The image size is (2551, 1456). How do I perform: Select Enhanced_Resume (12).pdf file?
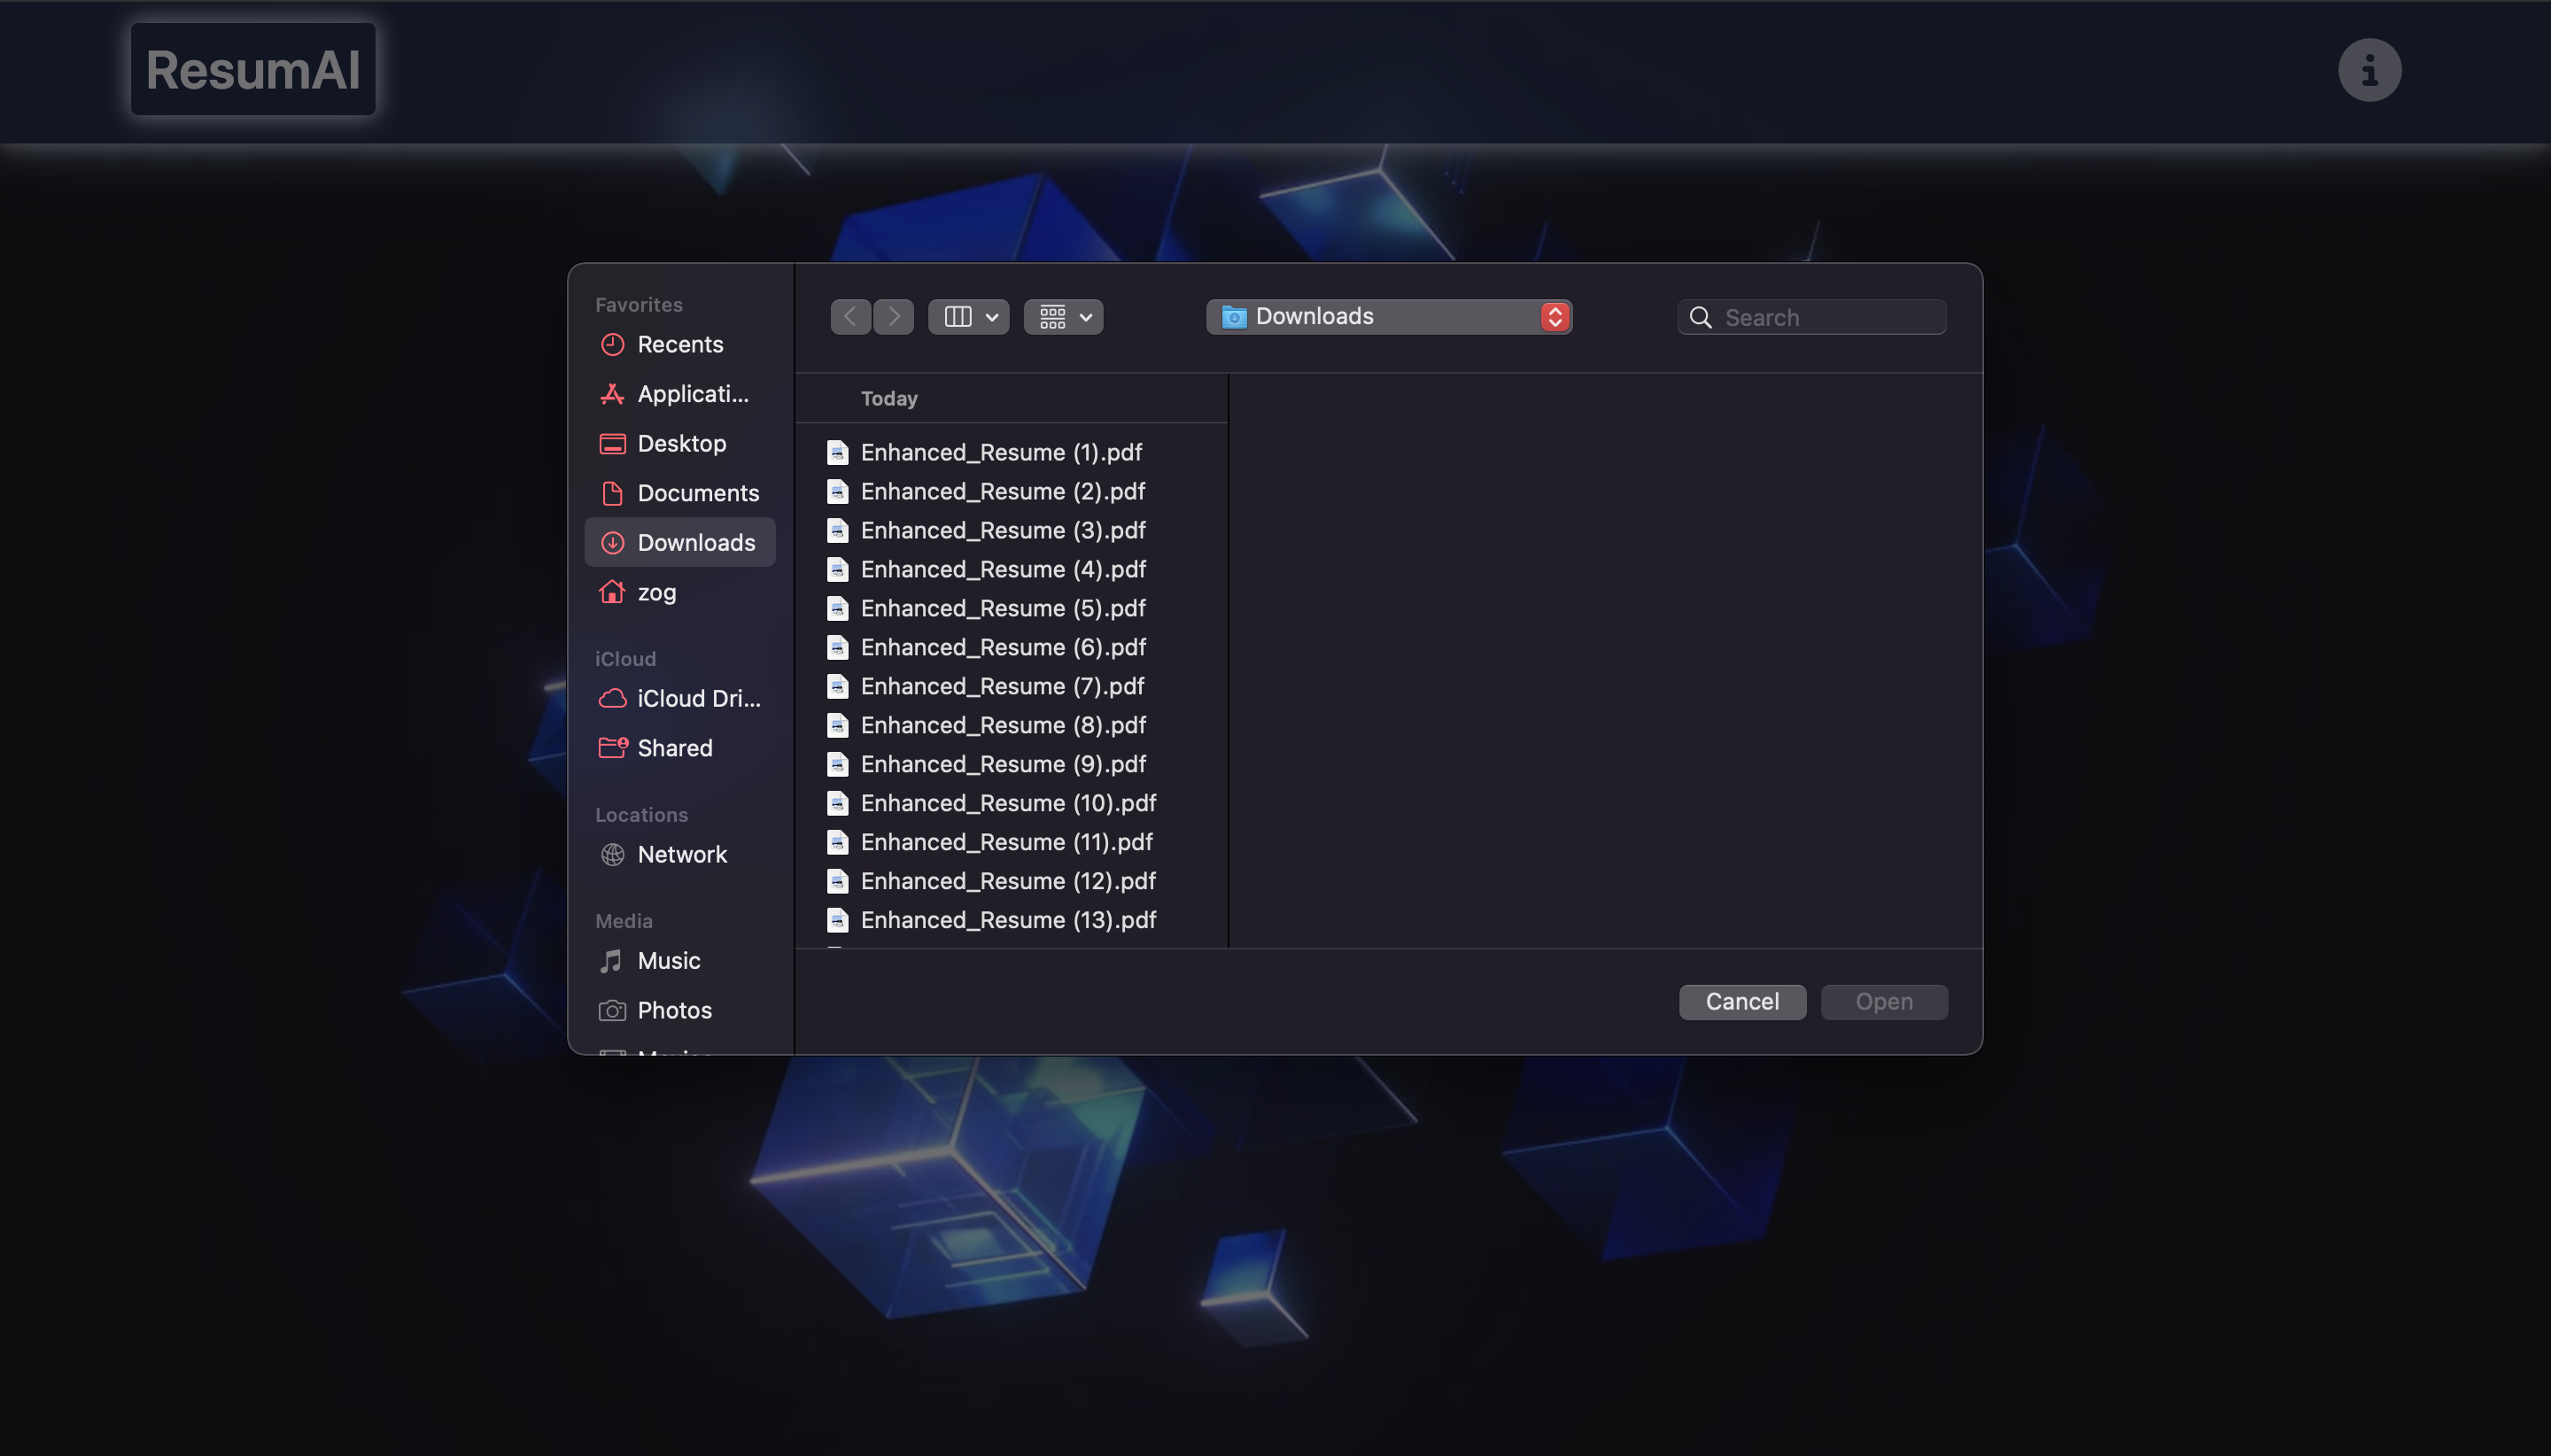(1007, 881)
